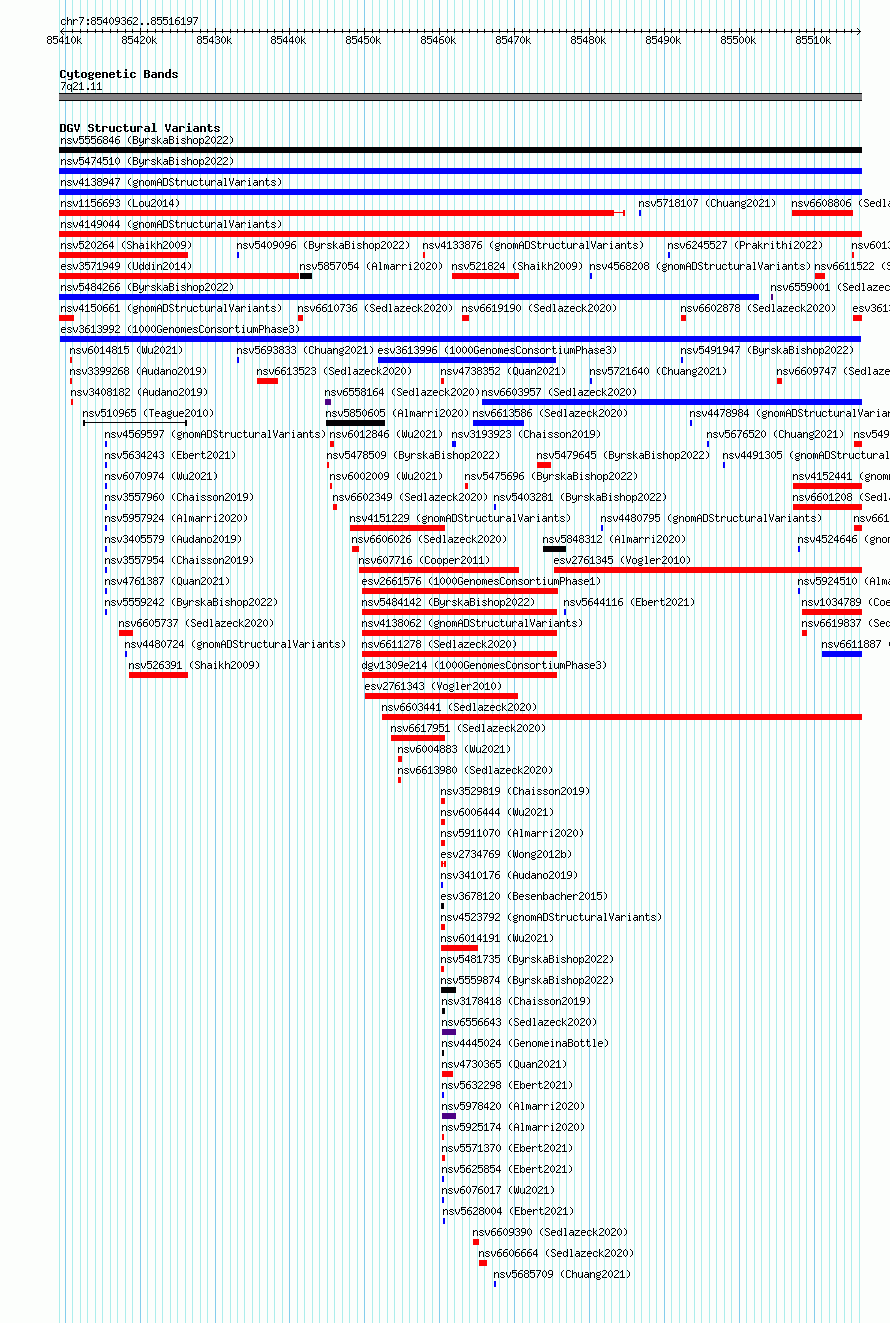The height and width of the screenshot is (1323, 890).
Task: Click nsv5685709 Chuang2021 label
Action: [x=562, y=1274]
